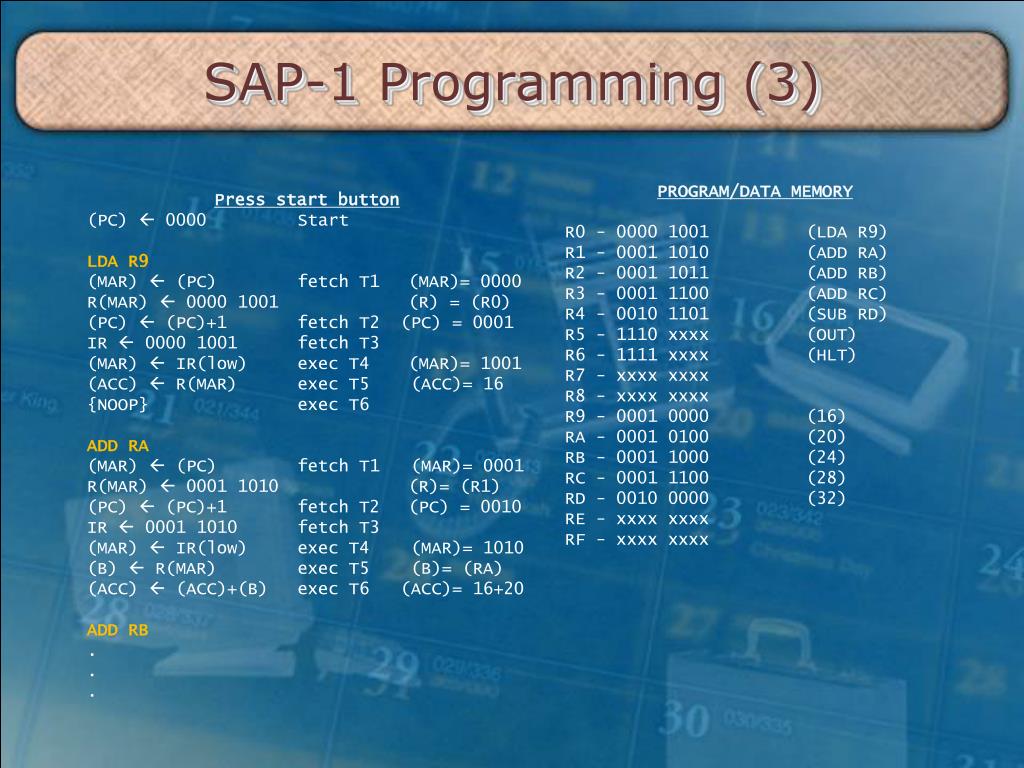This screenshot has height=768, width=1024.
Task: Select memory row "R7 - xxxx xxxx"
Action: pyautogui.click(x=637, y=376)
